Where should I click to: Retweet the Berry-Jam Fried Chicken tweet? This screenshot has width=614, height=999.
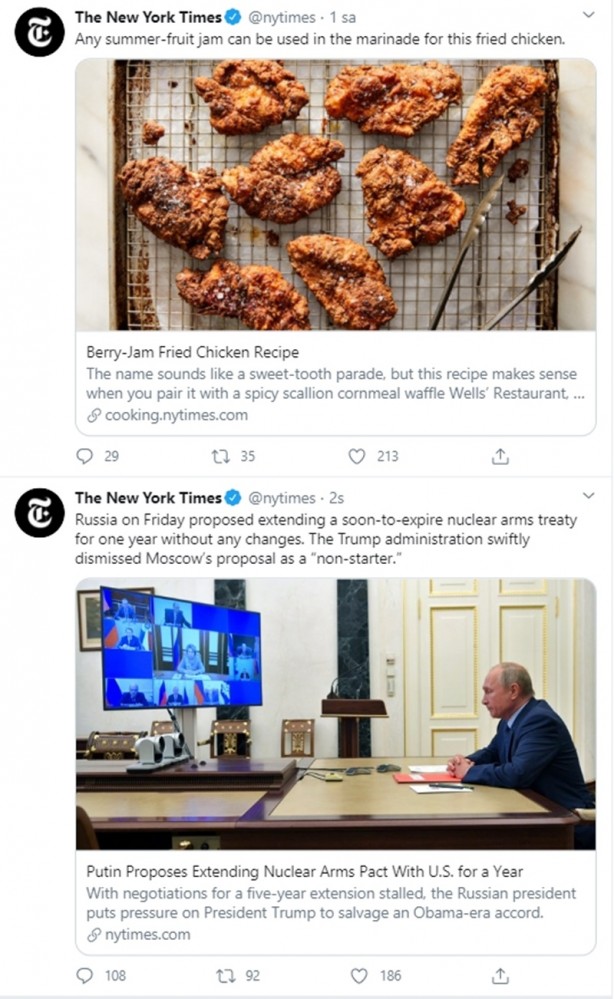pyautogui.click(x=221, y=456)
